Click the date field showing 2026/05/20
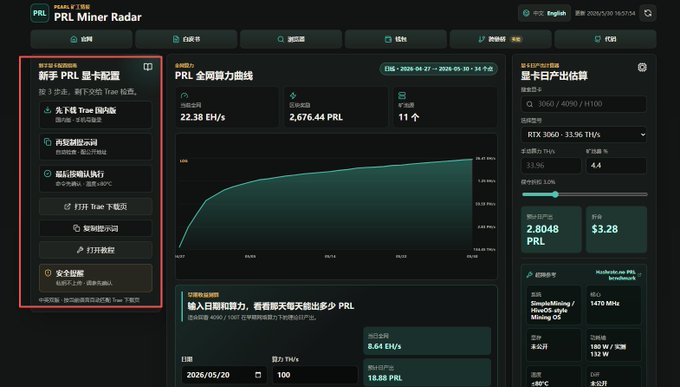Image resolution: width=680 pixels, height=387 pixels. pos(223,375)
